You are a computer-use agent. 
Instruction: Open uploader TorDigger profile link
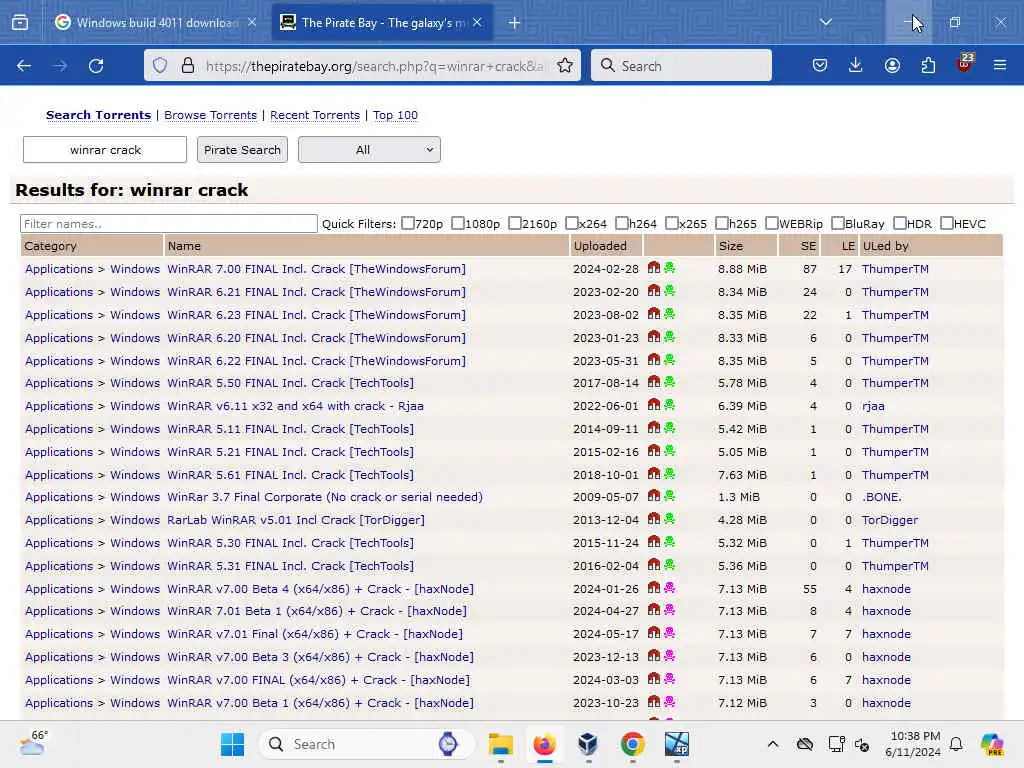tap(889, 520)
